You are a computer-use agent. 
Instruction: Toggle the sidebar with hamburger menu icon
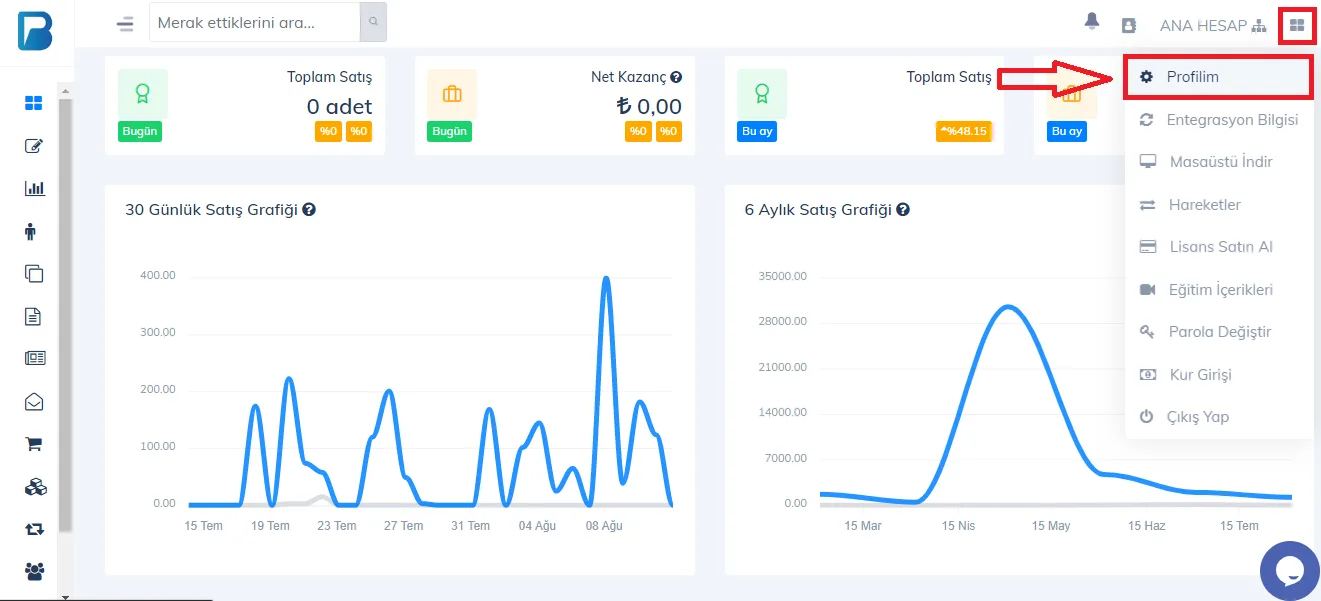point(125,24)
